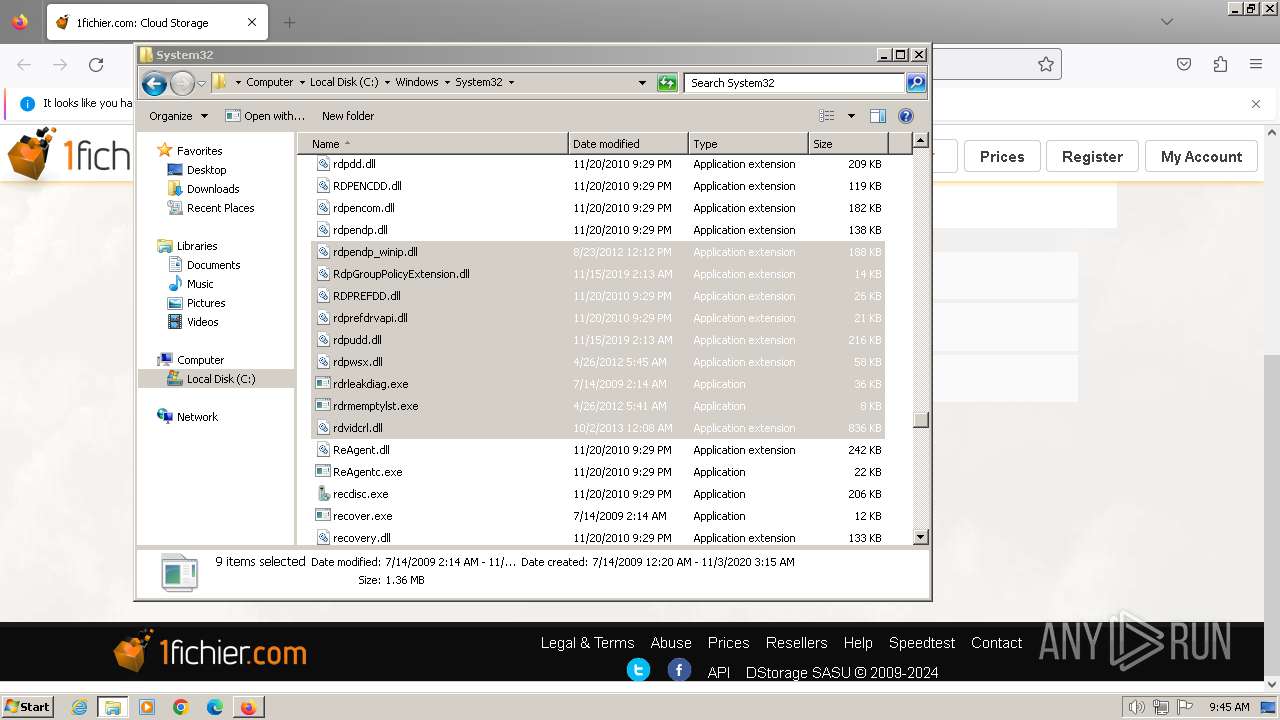Focus the Search System32 input field
1280x720 pixels.
[x=795, y=83]
